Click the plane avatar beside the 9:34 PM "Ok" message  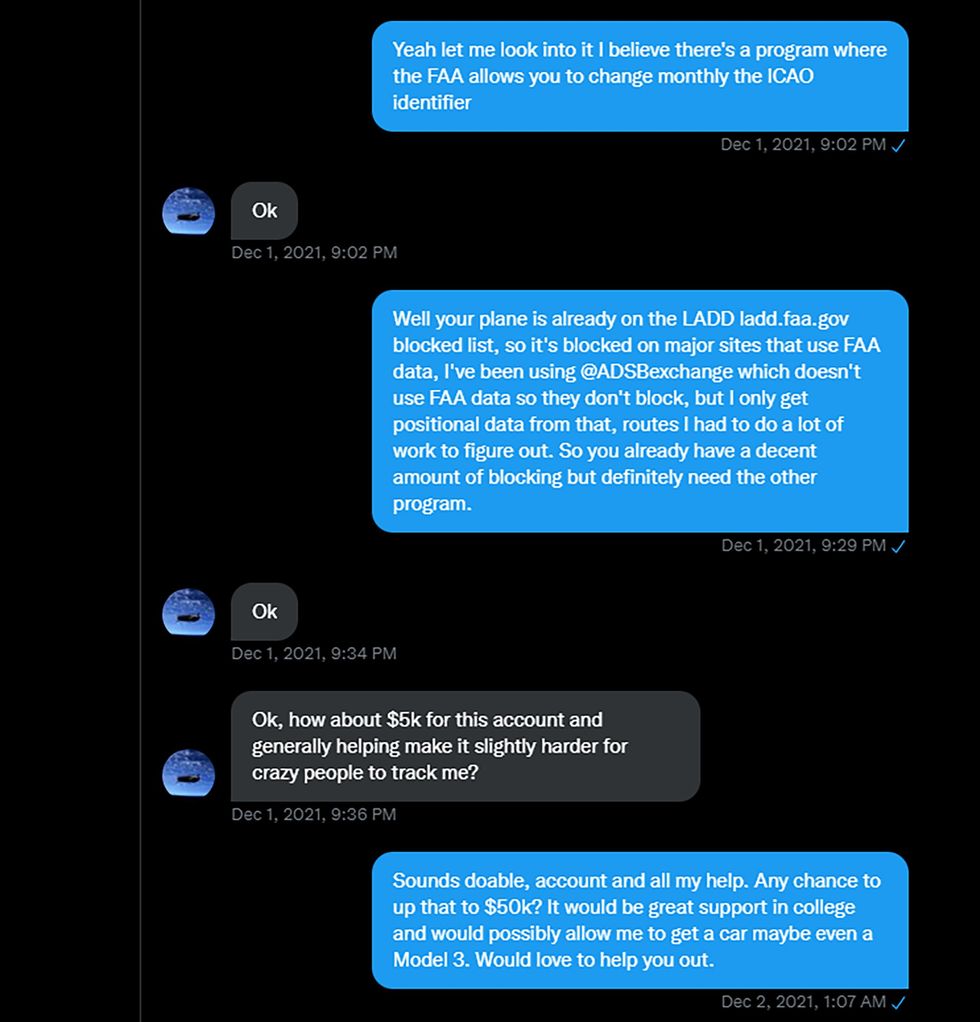pyautogui.click(x=187, y=611)
